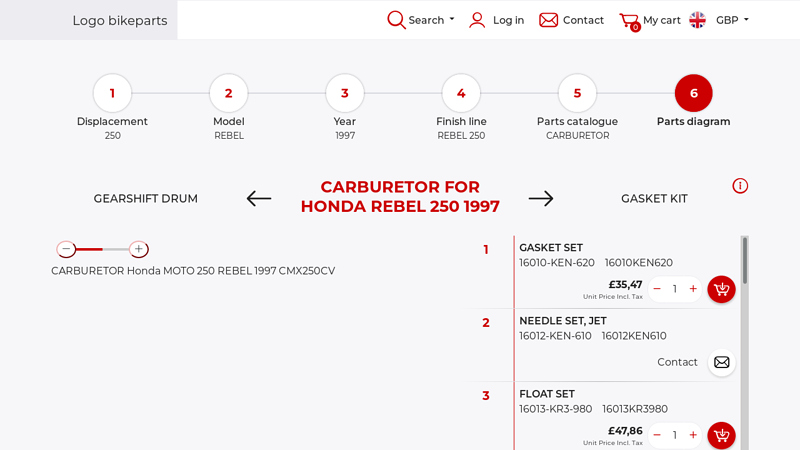This screenshot has width=800, height=450.
Task: Click Contact text for NEEDLE SET, JET
Action: (x=677, y=362)
